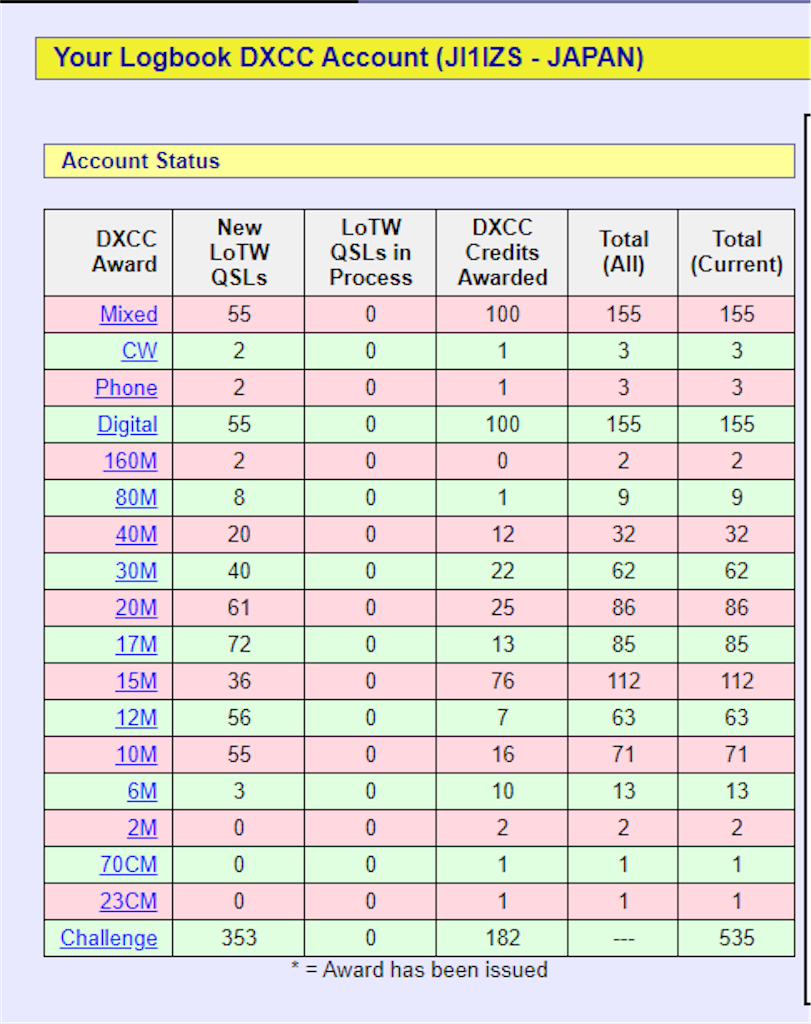Image resolution: width=811 pixels, height=1024 pixels.
Task: Select the 10M row credits awarded value 16
Action: (x=502, y=754)
